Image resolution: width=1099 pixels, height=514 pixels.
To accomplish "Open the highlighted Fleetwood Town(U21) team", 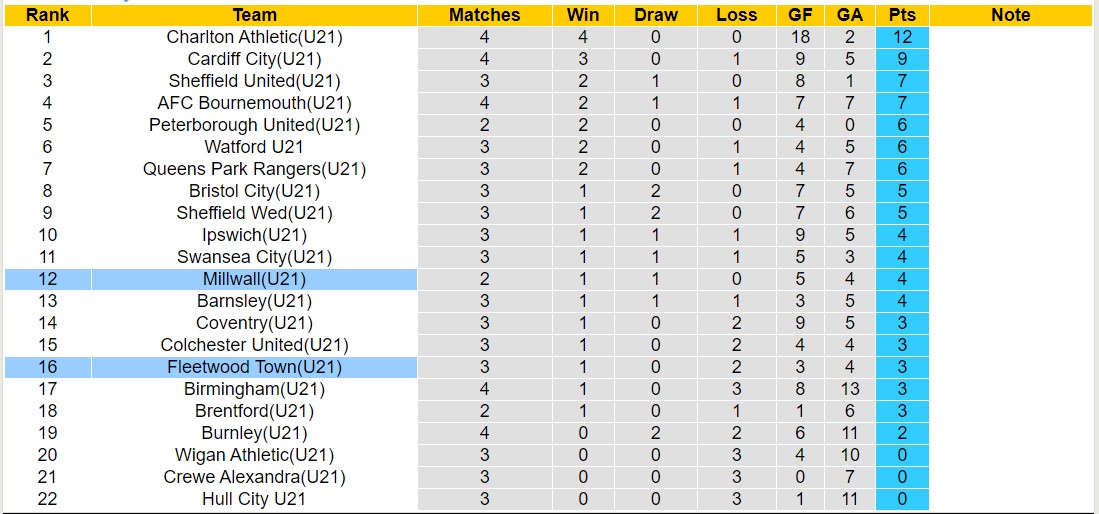I will tap(254, 367).
